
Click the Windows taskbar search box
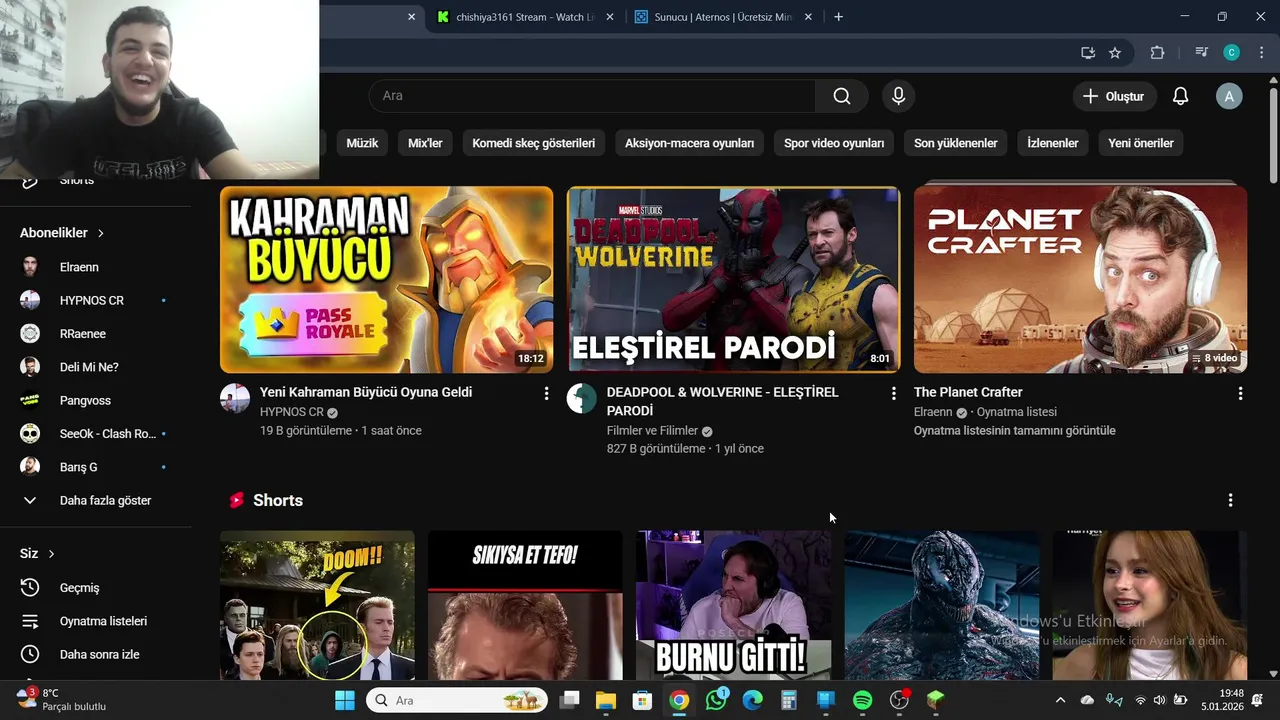click(456, 700)
